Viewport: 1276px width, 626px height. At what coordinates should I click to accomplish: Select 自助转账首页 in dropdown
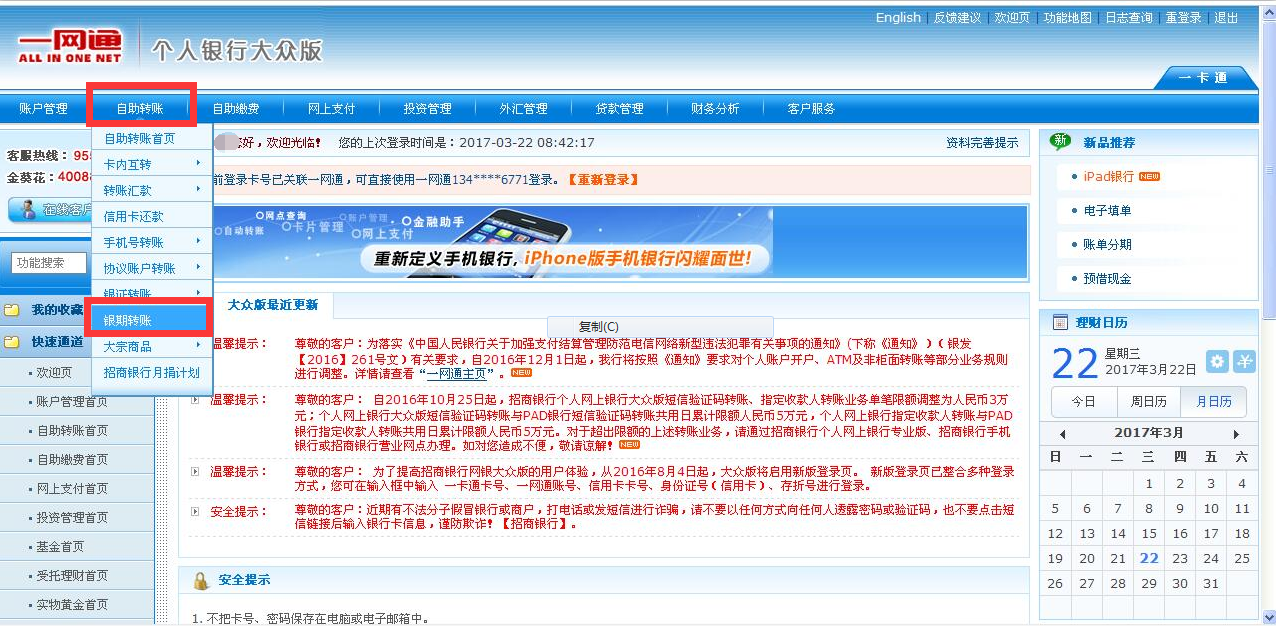(x=150, y=138)
